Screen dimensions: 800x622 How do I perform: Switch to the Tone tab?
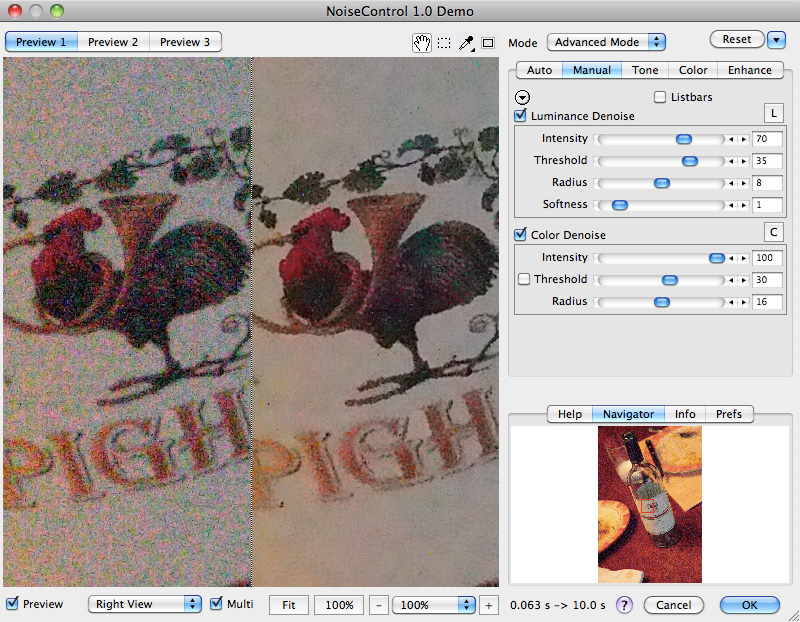(645, 70)
